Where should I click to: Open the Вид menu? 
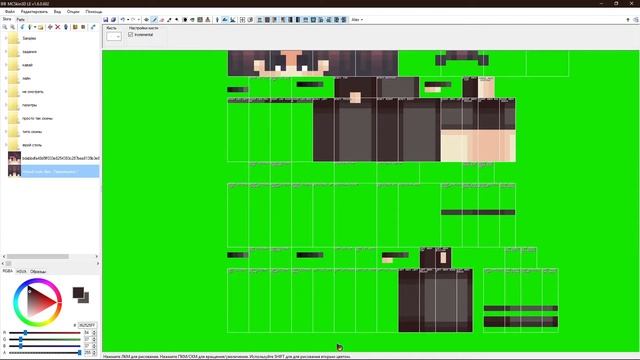tap(58, 11)
